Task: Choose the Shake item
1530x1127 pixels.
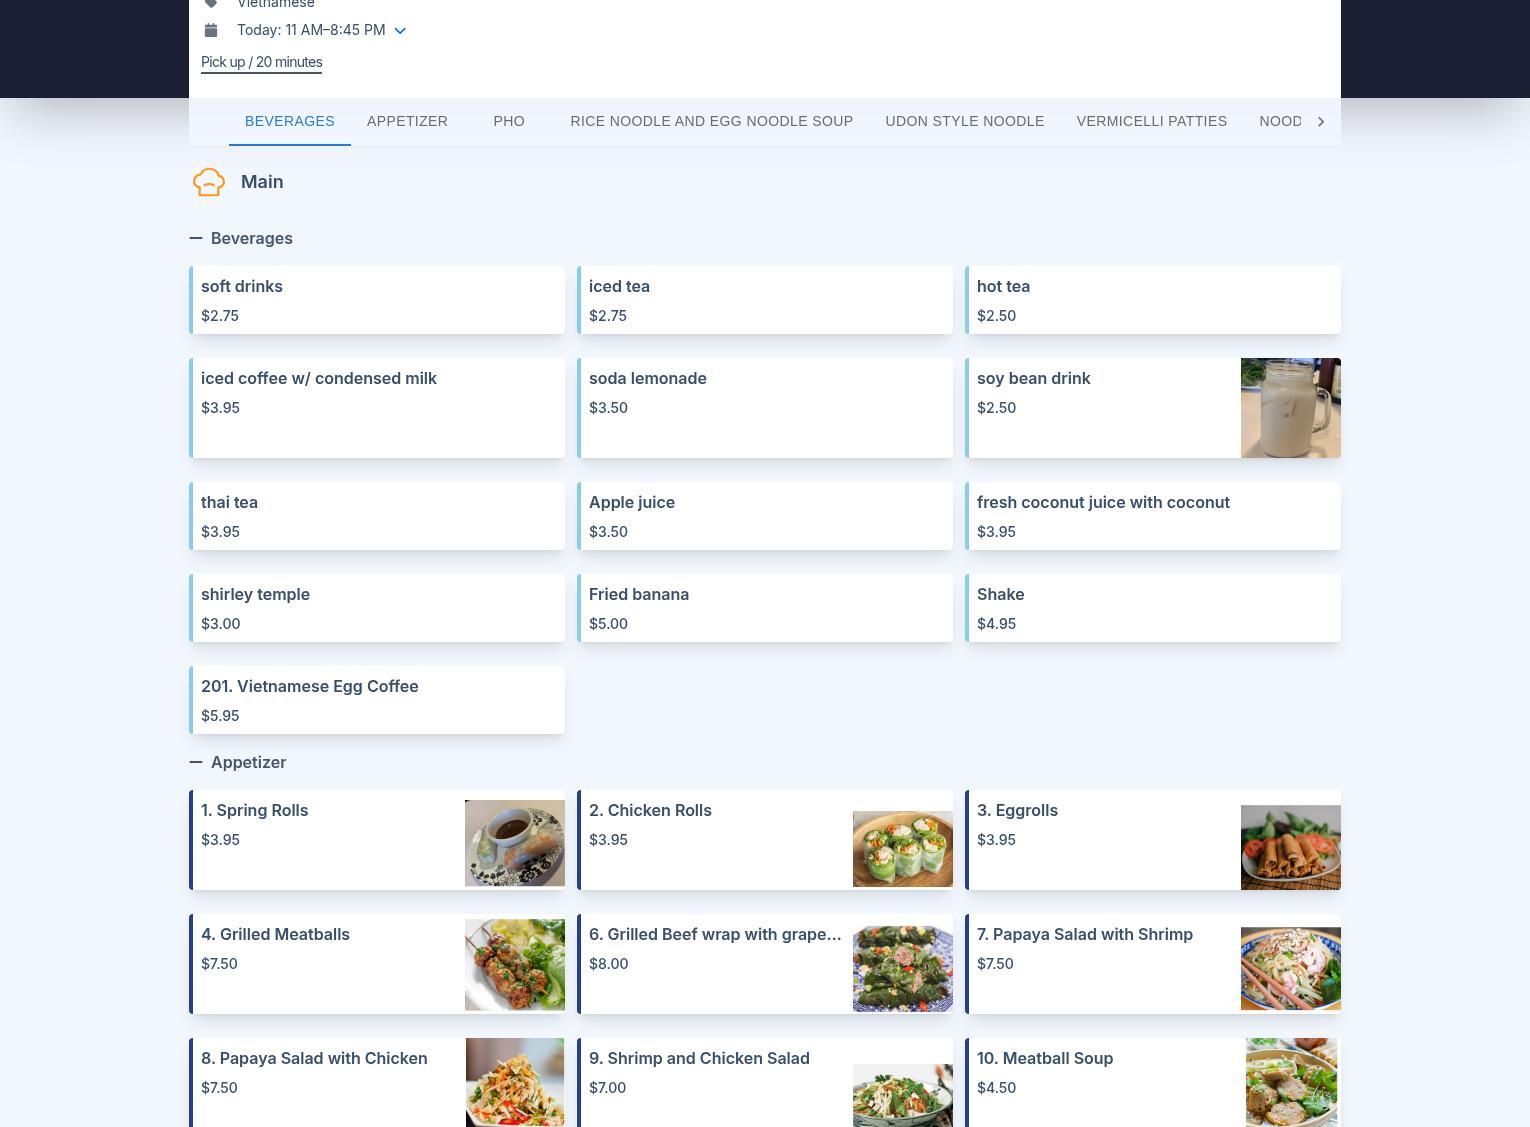Action: (x=1153, y=608)
